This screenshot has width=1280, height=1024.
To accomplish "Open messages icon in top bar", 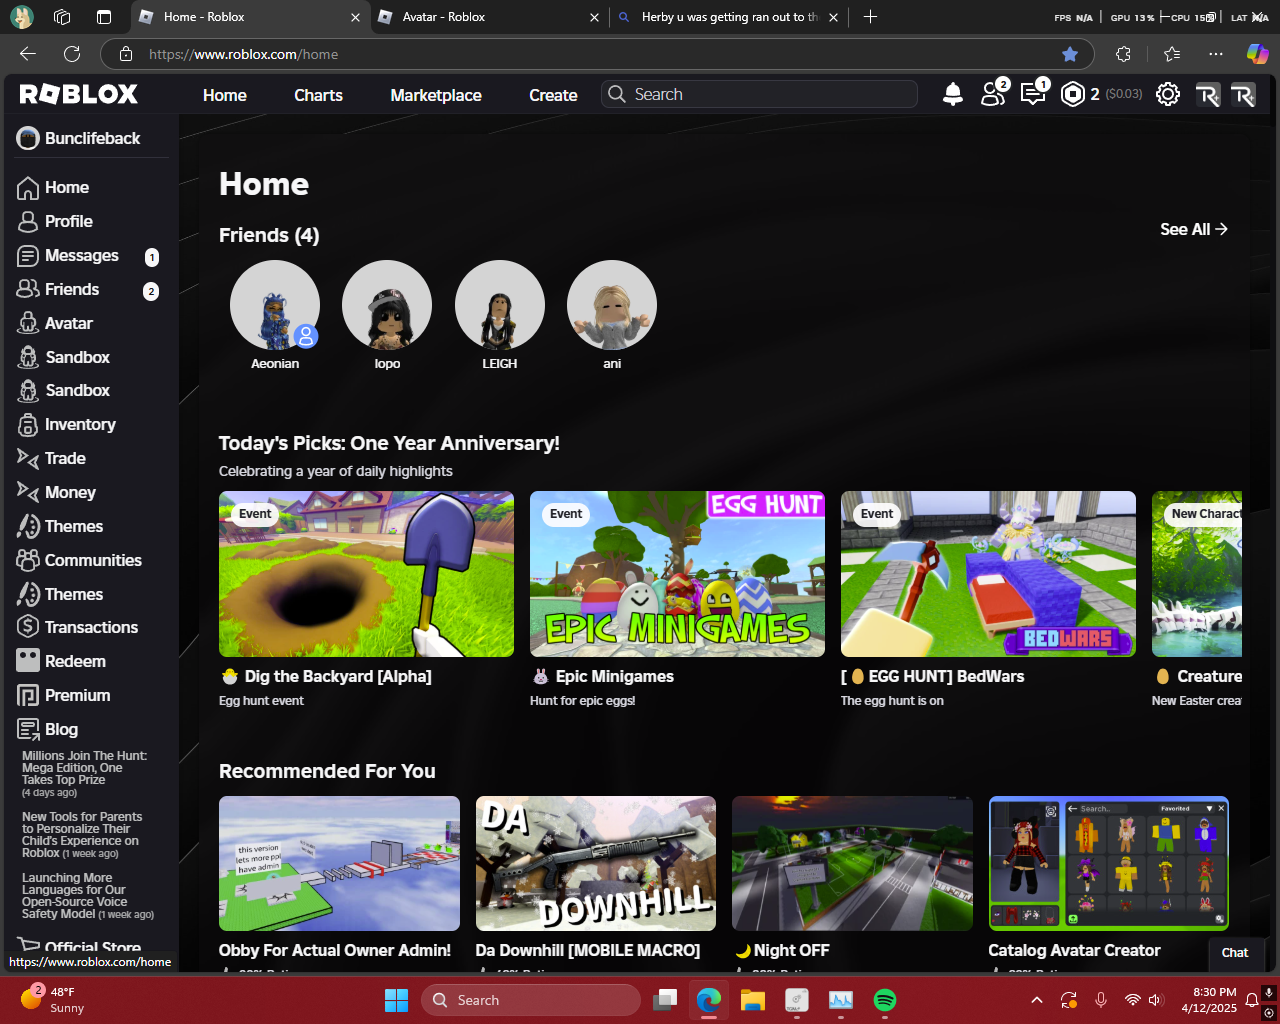I will (x=1034, y=93).
